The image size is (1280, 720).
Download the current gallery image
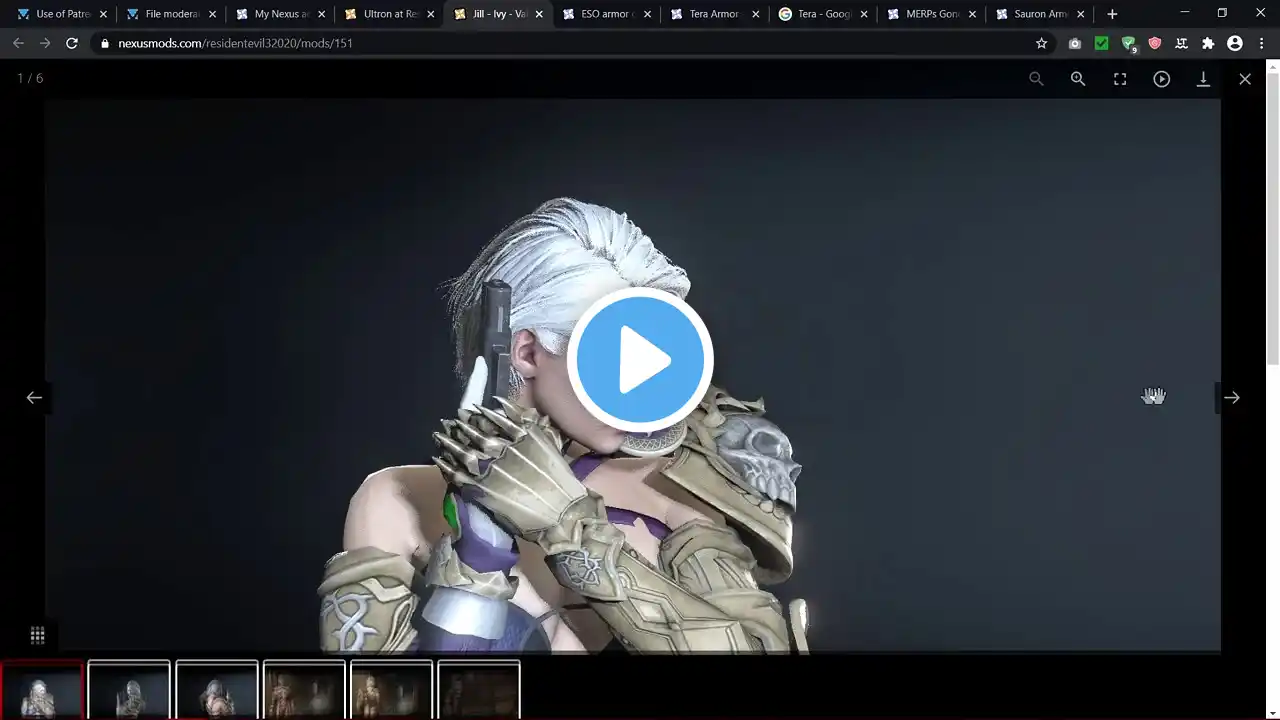click(1203, 79)
